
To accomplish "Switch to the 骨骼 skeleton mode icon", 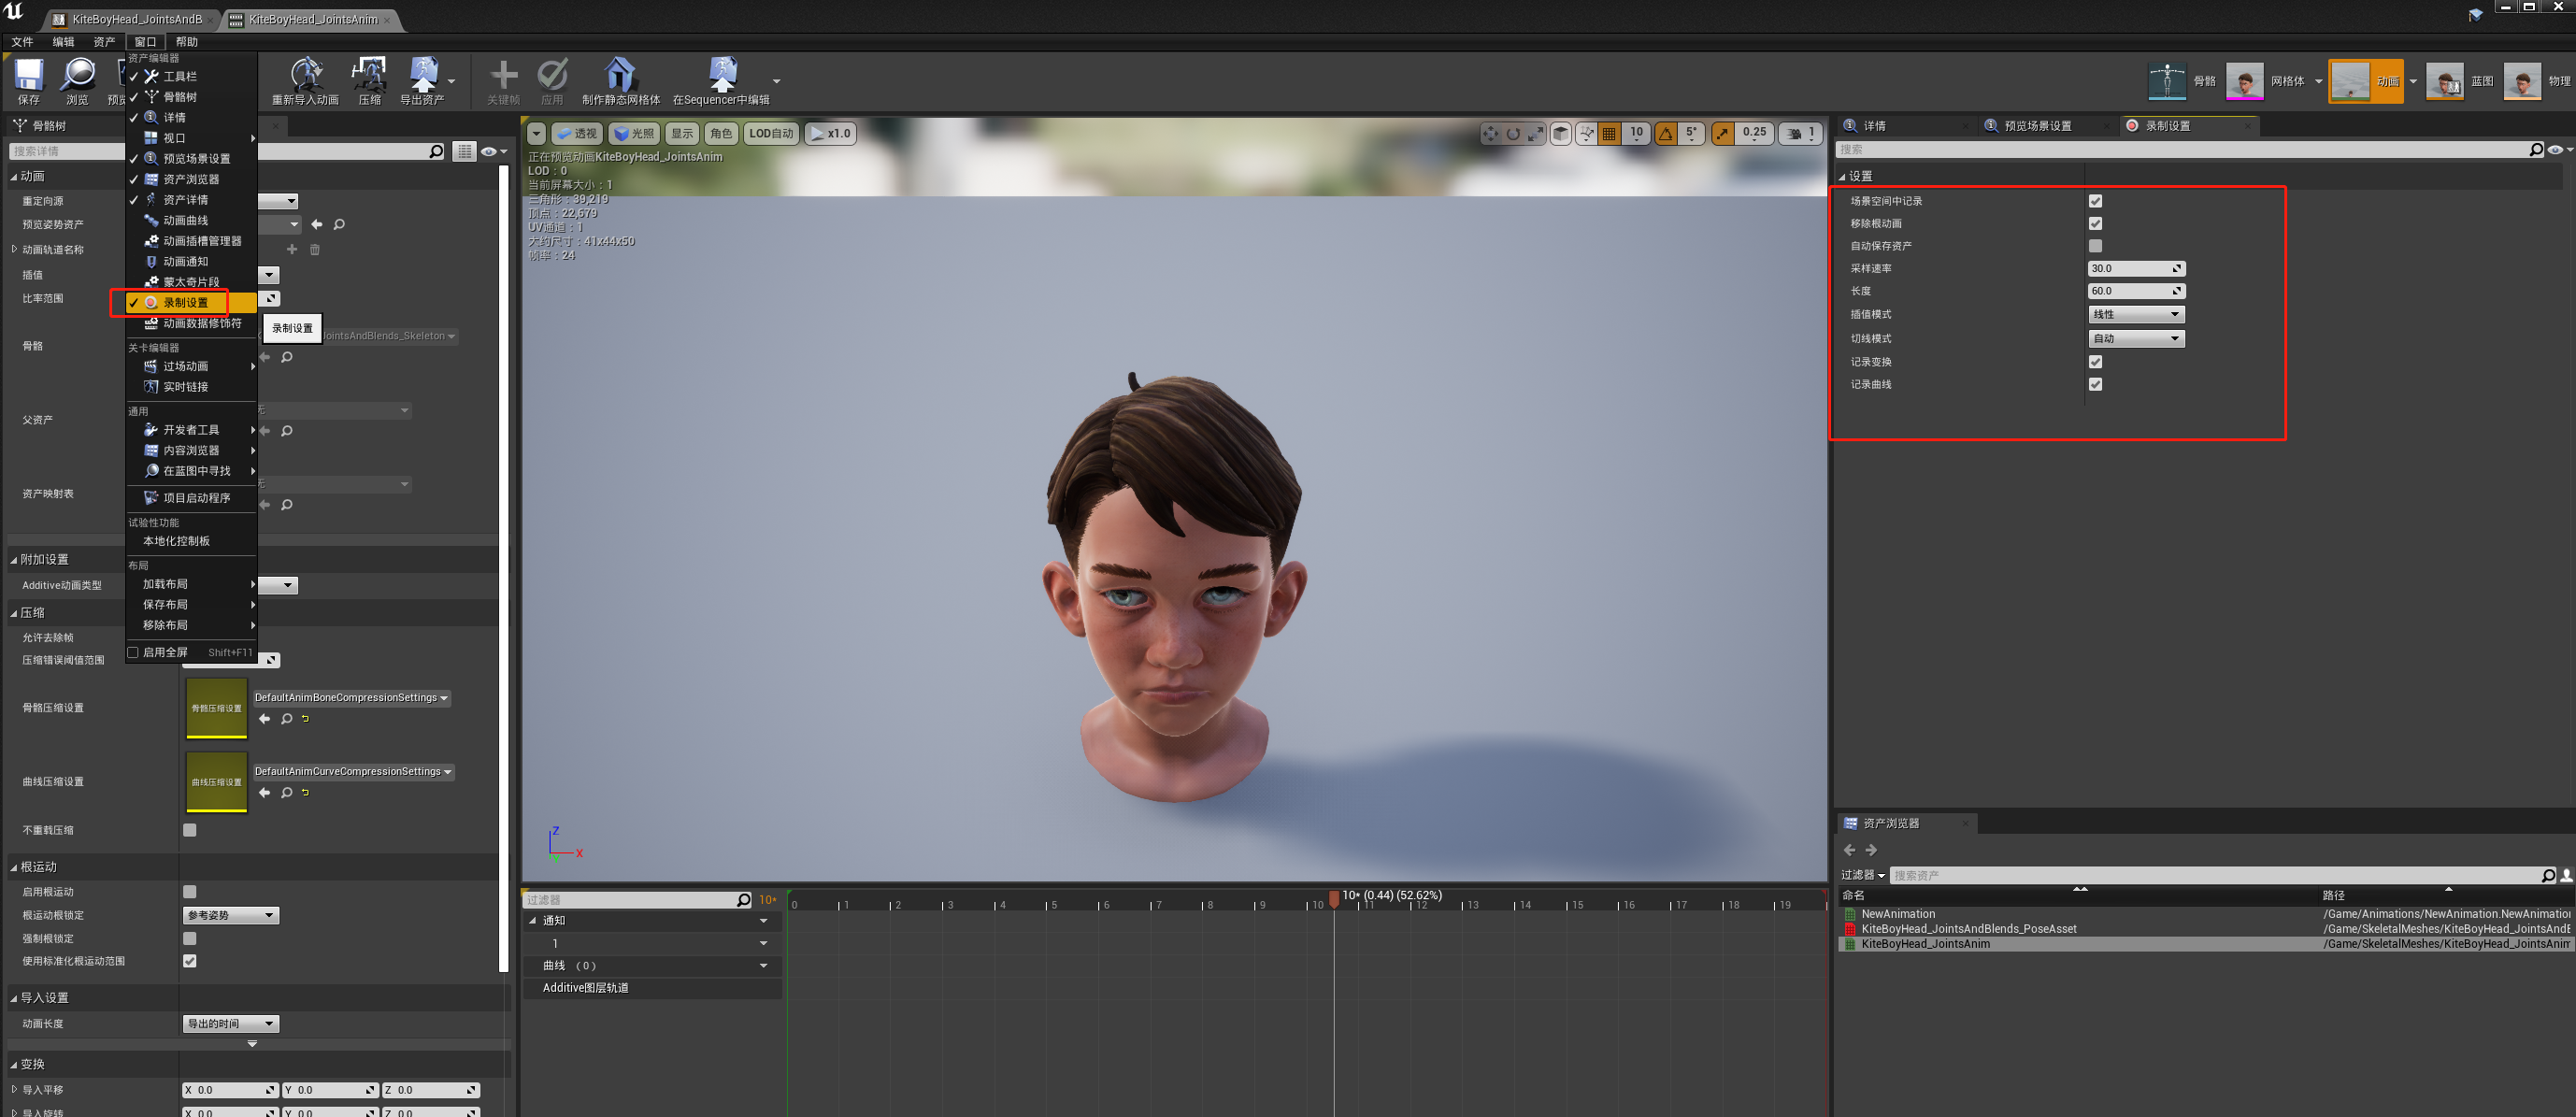I will [x=2166, y=81].
